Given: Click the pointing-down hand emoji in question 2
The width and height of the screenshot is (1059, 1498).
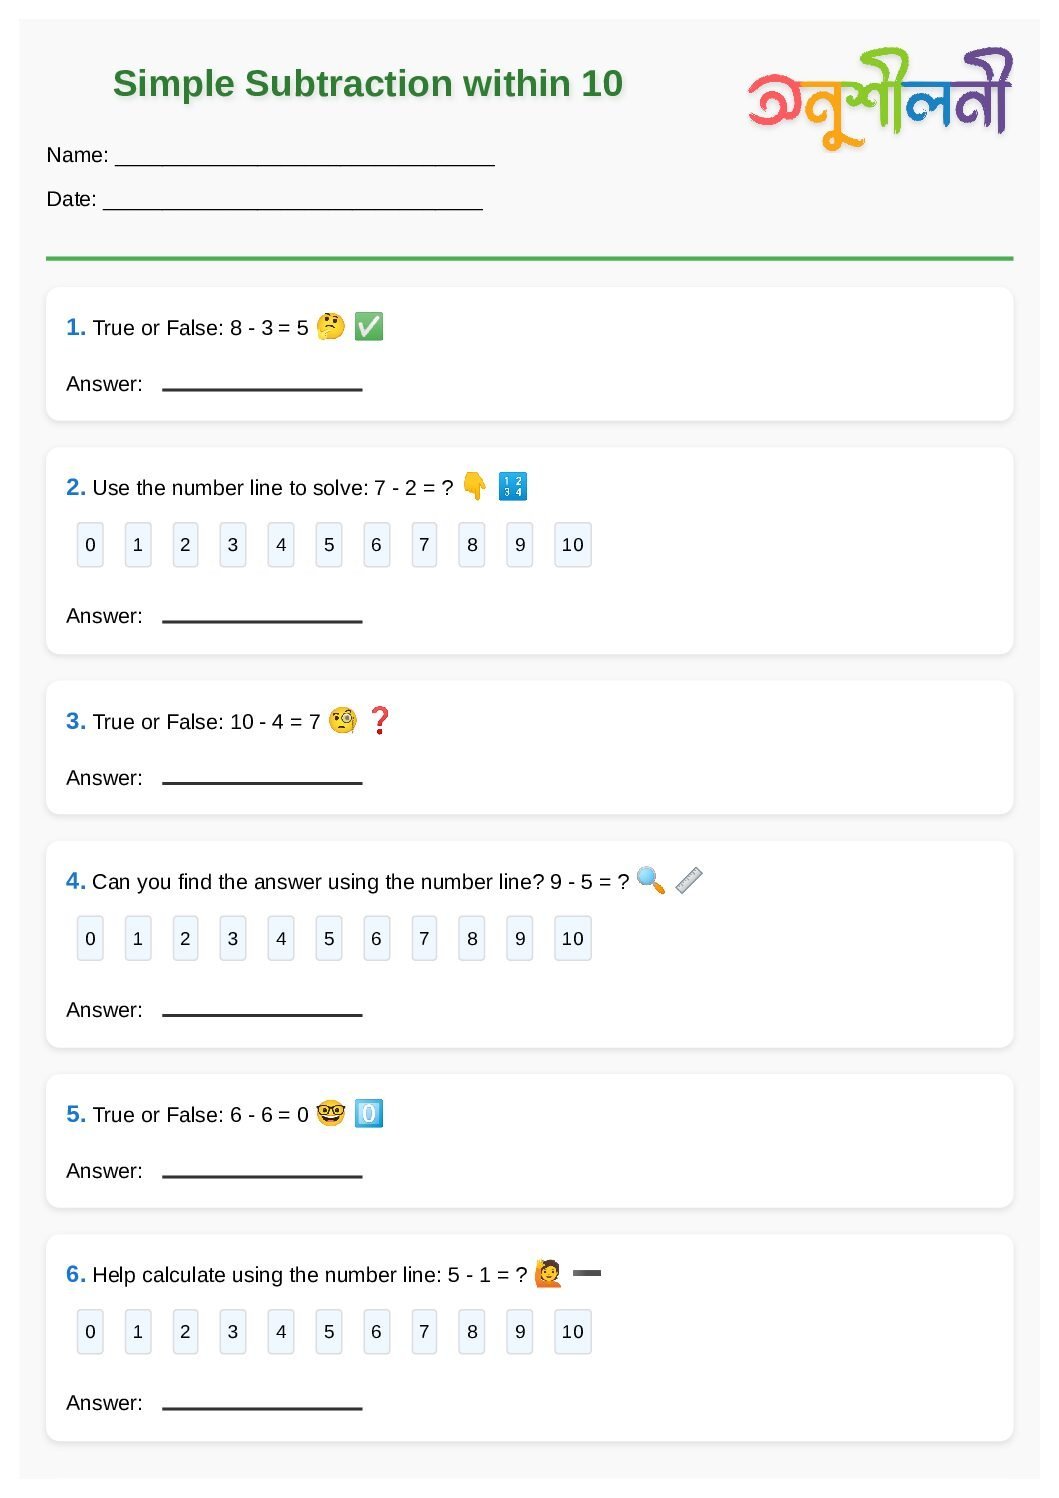Looking at the screenshot, I should tap(474, 486).
